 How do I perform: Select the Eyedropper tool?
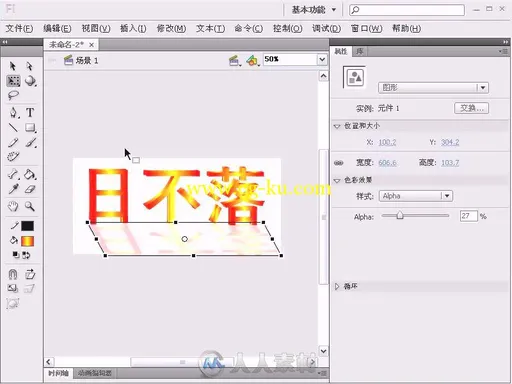pyautogui.click(x=13, y=189)
